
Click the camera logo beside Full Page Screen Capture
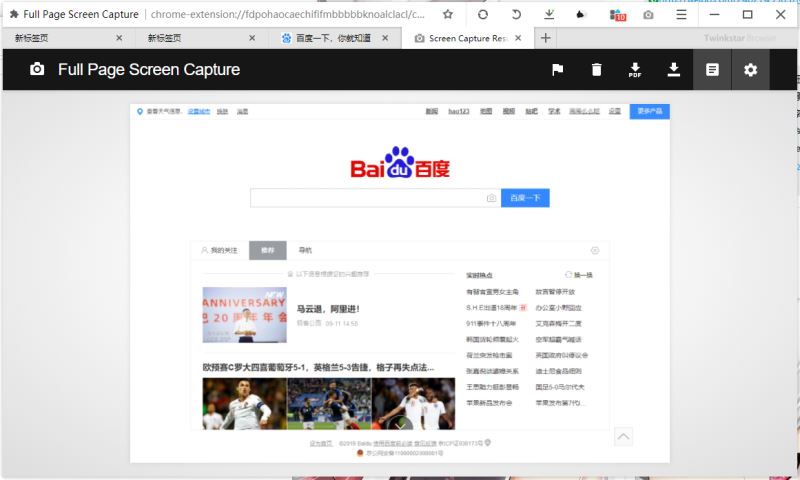pos(37,69)
